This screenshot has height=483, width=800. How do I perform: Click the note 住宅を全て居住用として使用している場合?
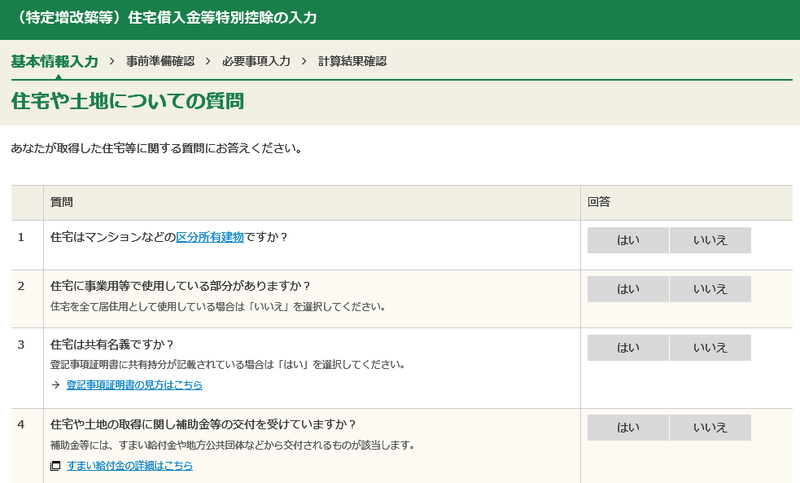(x=218, y=307)
